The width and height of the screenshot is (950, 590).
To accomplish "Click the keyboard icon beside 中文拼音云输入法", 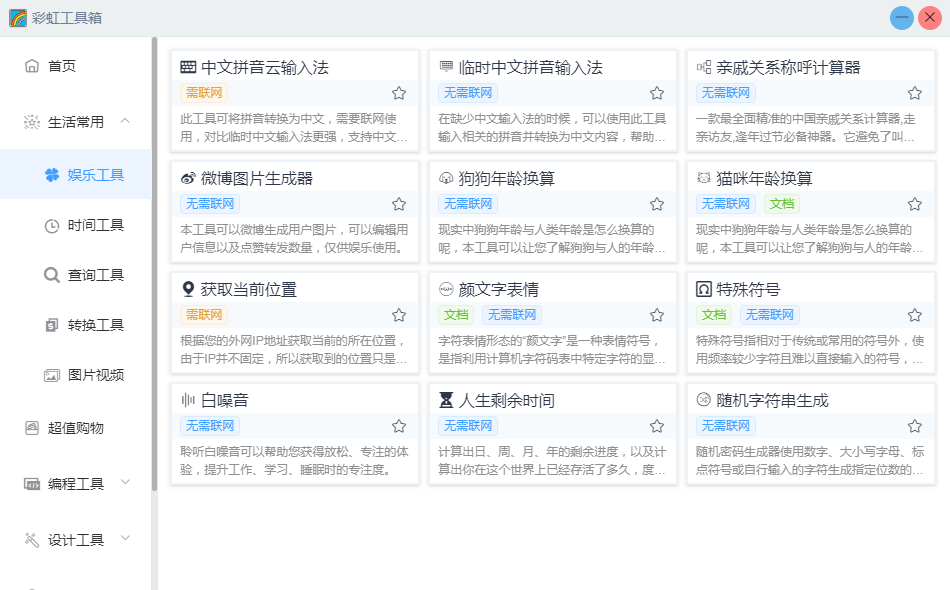I will tap(188, 67).
